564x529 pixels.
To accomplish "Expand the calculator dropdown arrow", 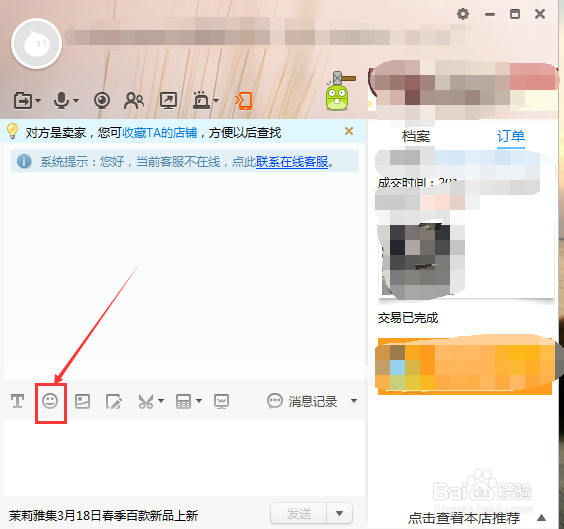I will pos(199,401).
